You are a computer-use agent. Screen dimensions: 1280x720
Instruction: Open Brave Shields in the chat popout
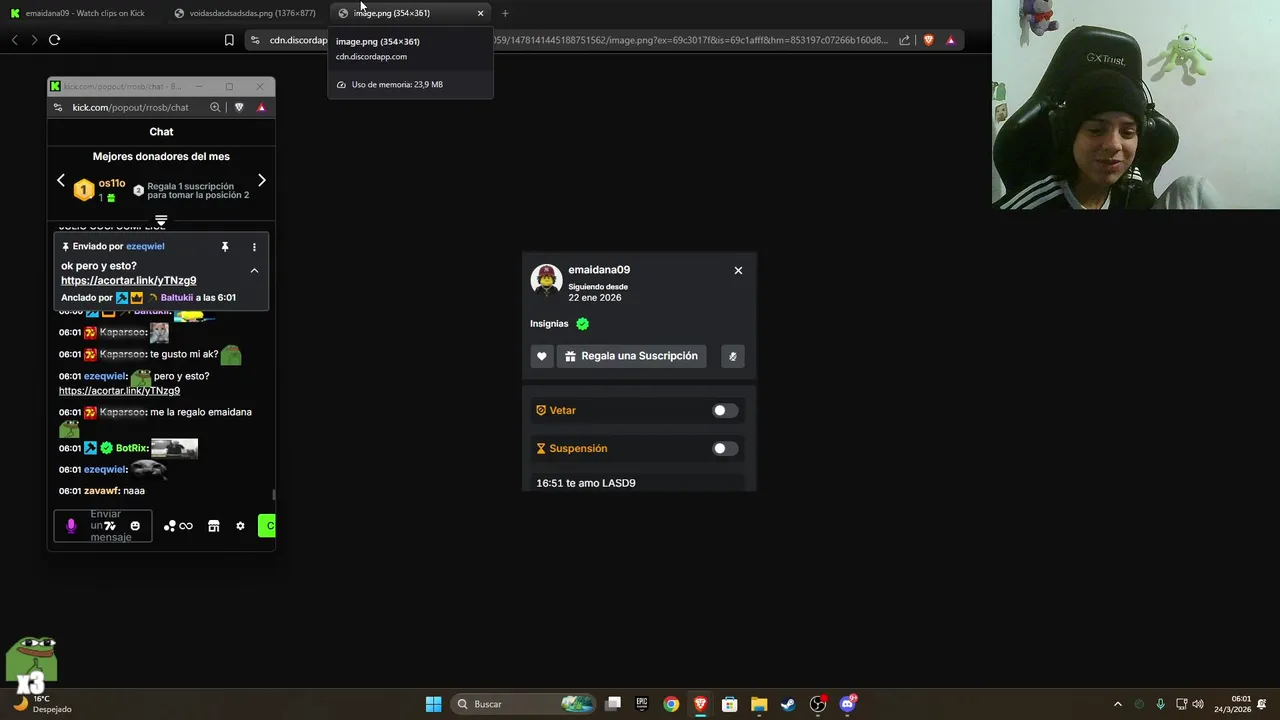tap(239, 107)
